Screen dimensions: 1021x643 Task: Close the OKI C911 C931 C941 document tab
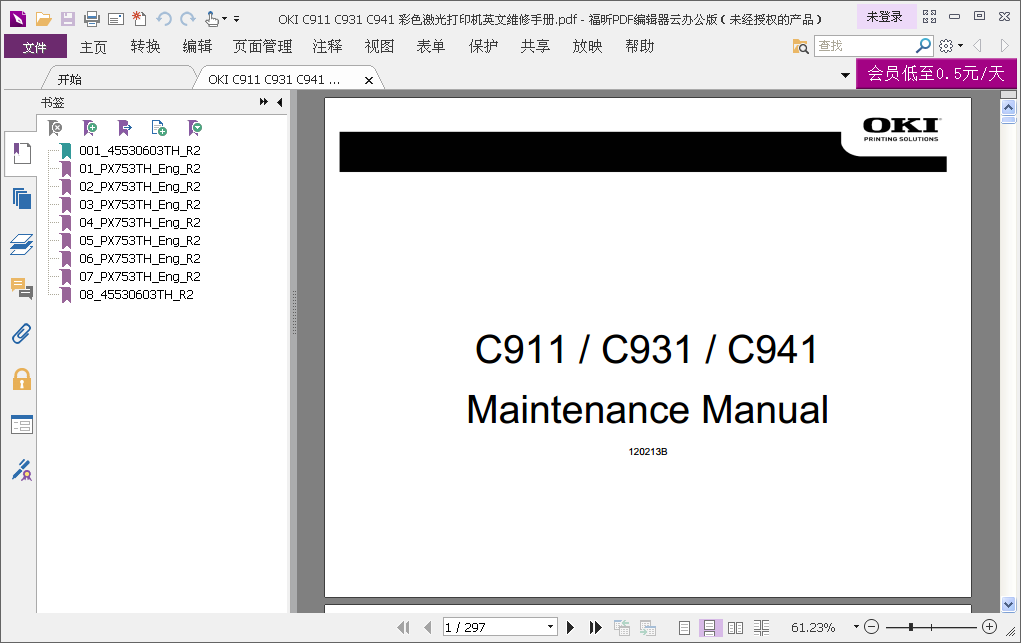point(369,80)
